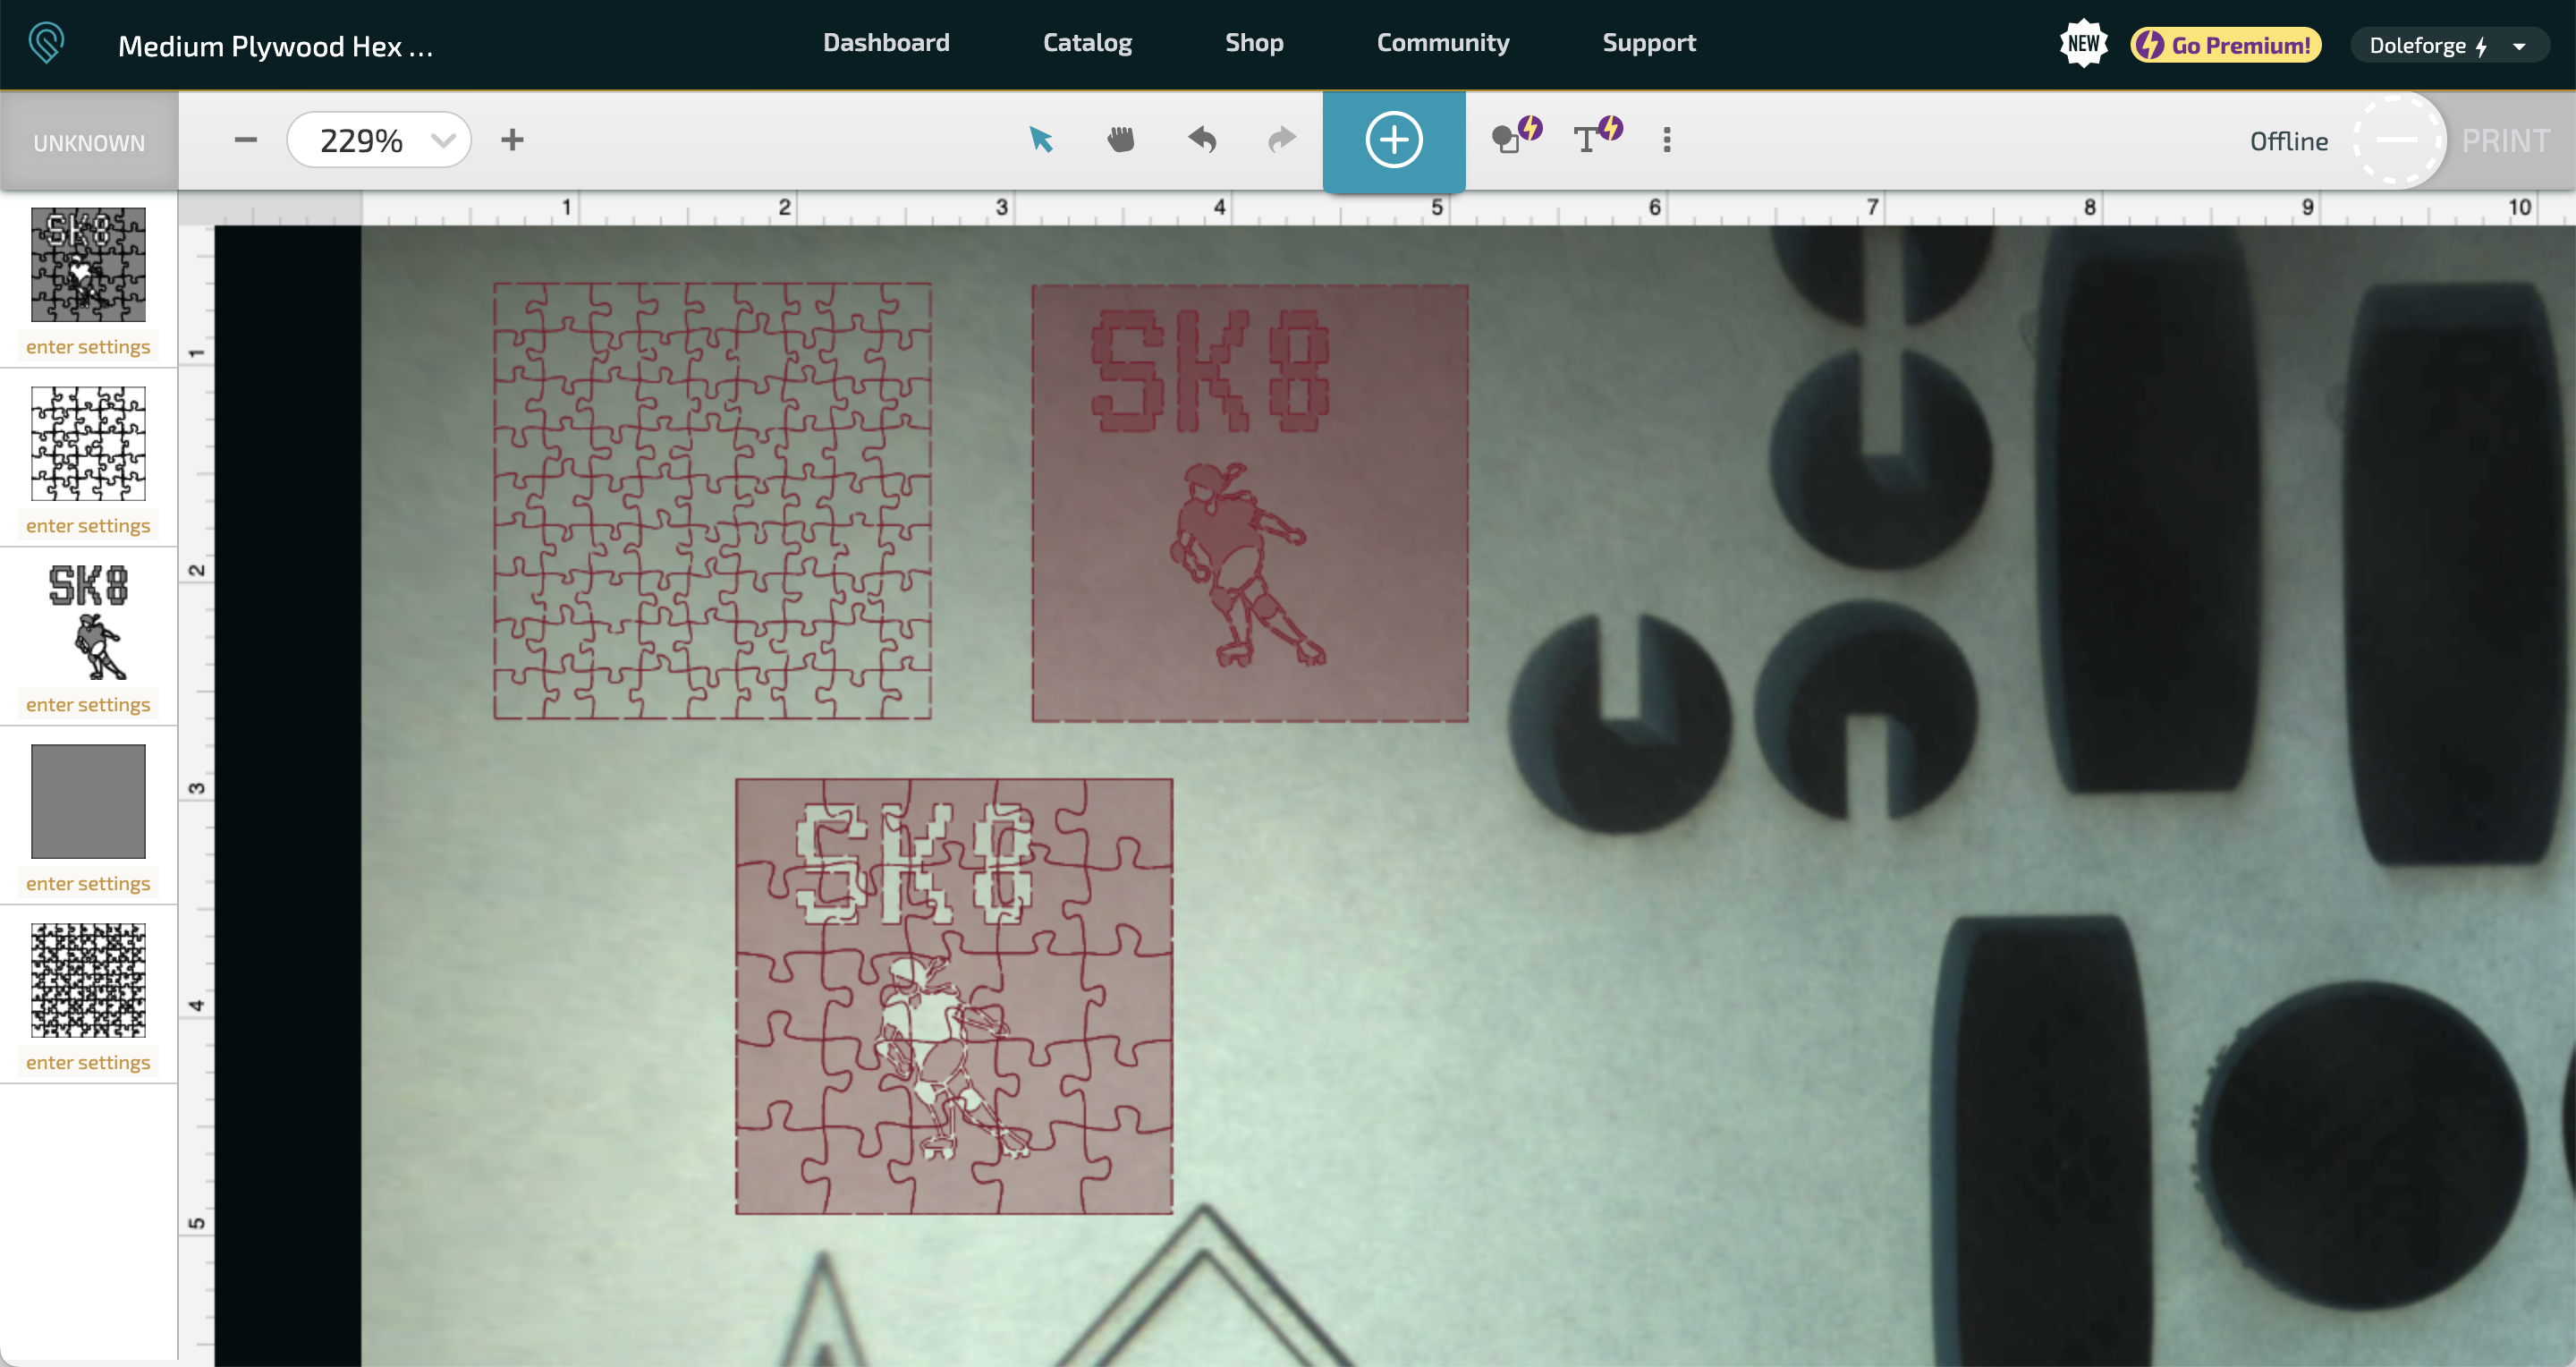Undo the last action

[x=1202, y=140]
